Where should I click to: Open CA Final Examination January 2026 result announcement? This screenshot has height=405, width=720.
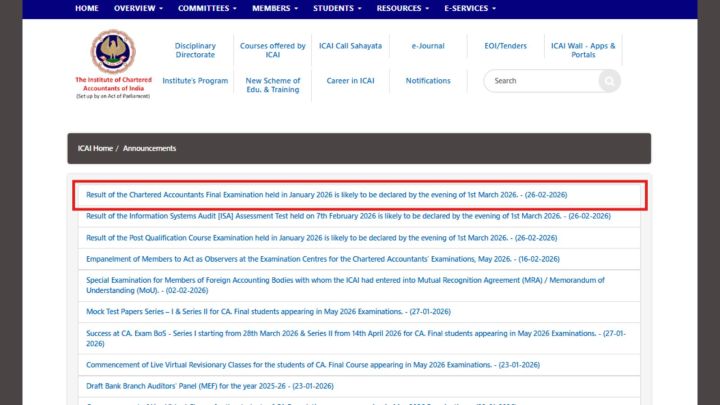coord(326,195)
